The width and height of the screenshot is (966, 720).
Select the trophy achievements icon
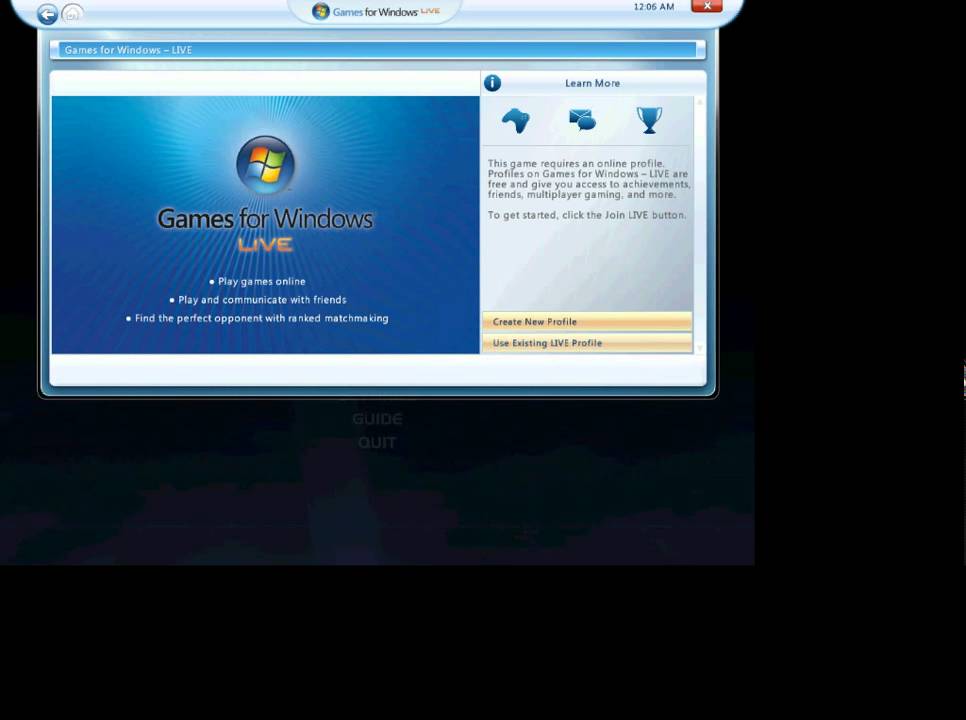point(649,120)
